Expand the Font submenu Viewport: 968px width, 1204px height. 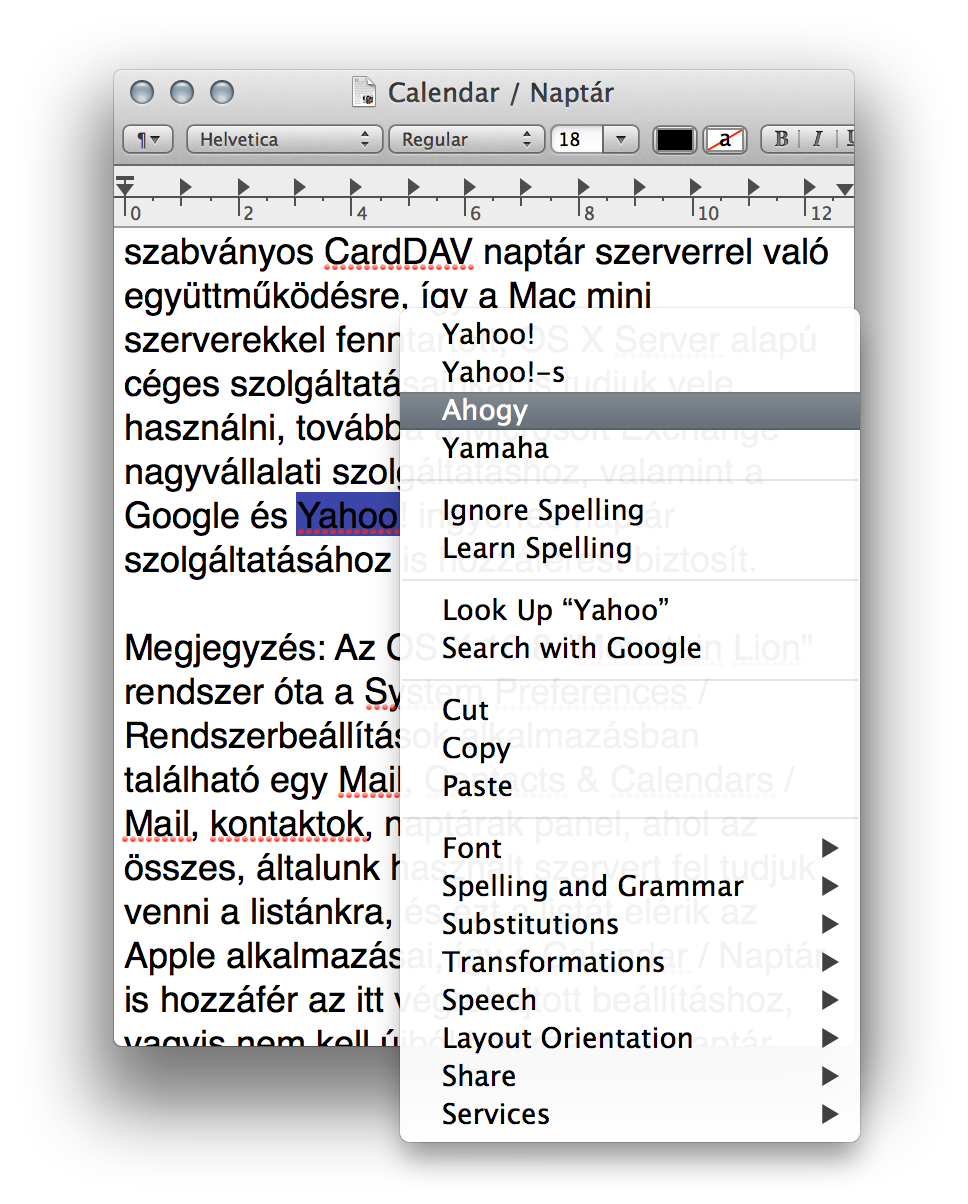pos(629,848)
